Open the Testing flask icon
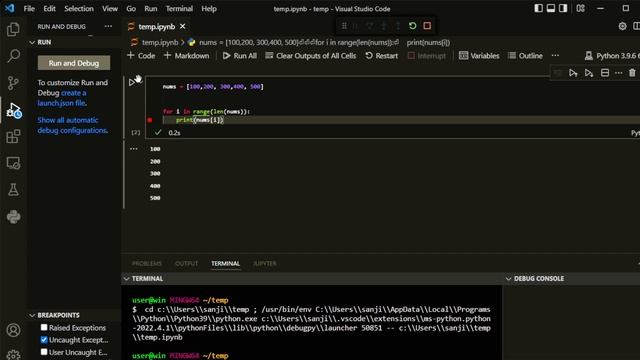This screenshot has width=640, height=360. 13,190
